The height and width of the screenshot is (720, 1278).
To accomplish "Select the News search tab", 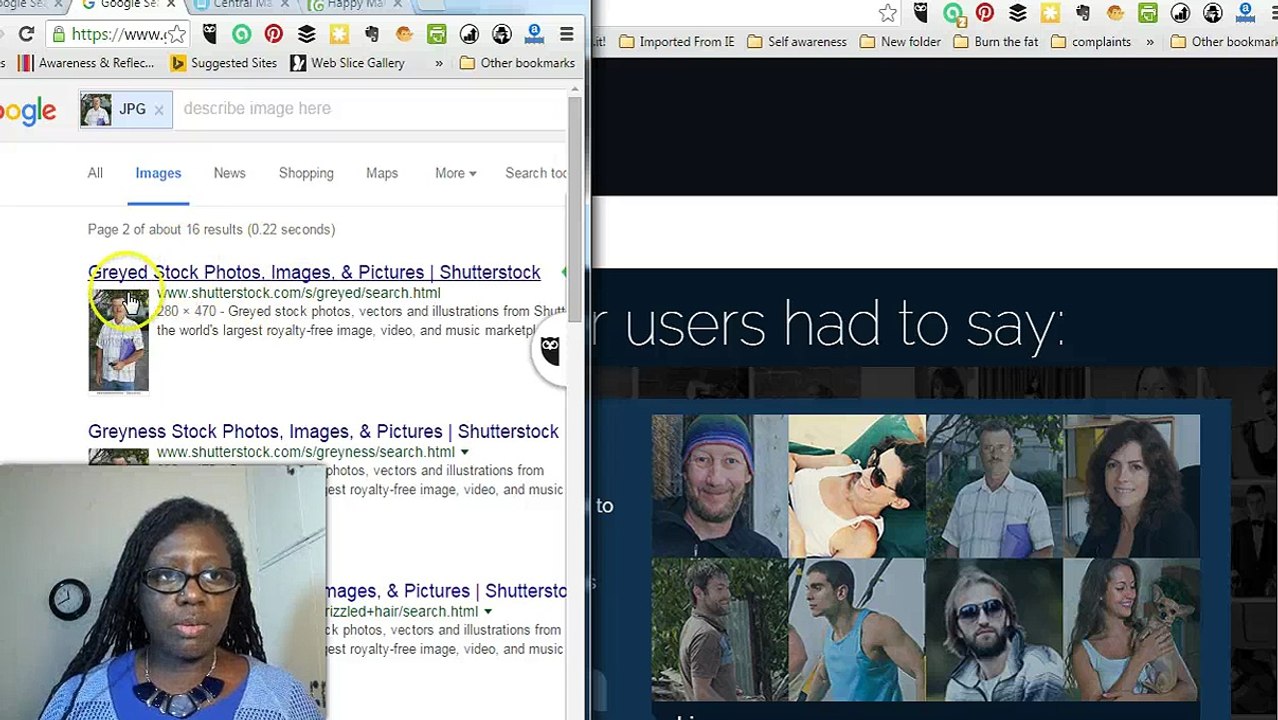I will (229, 173).
